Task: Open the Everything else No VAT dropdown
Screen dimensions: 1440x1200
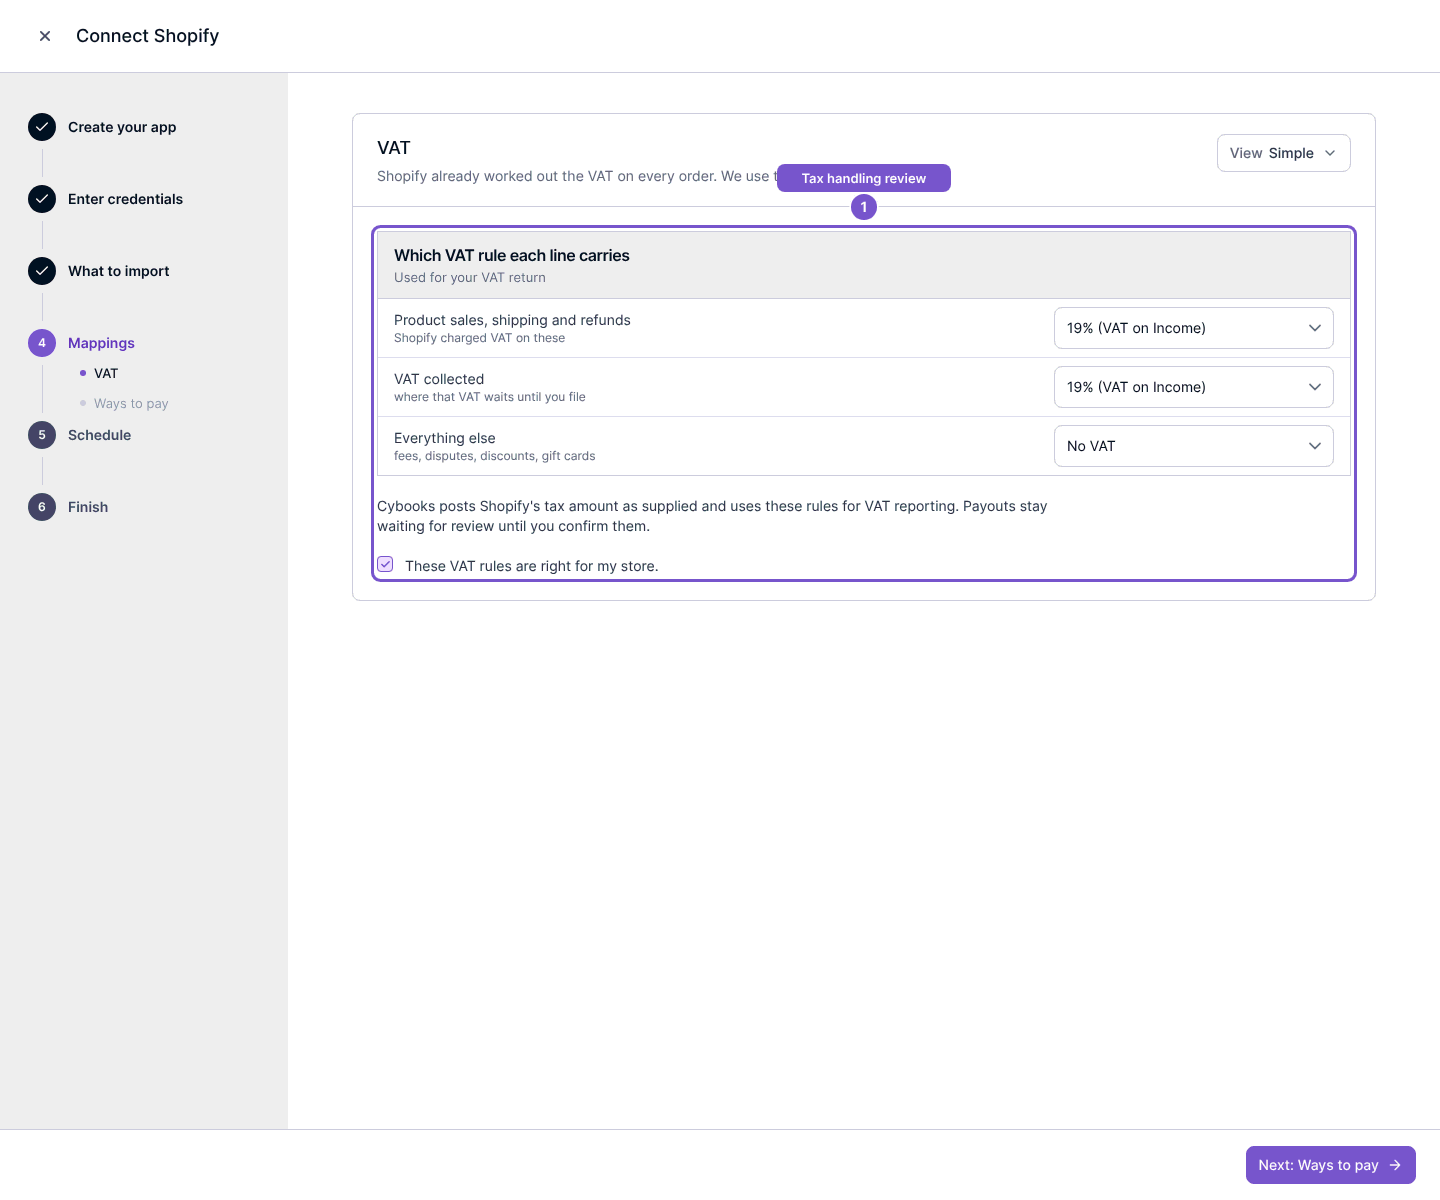Action: (x=1193, y=446)
